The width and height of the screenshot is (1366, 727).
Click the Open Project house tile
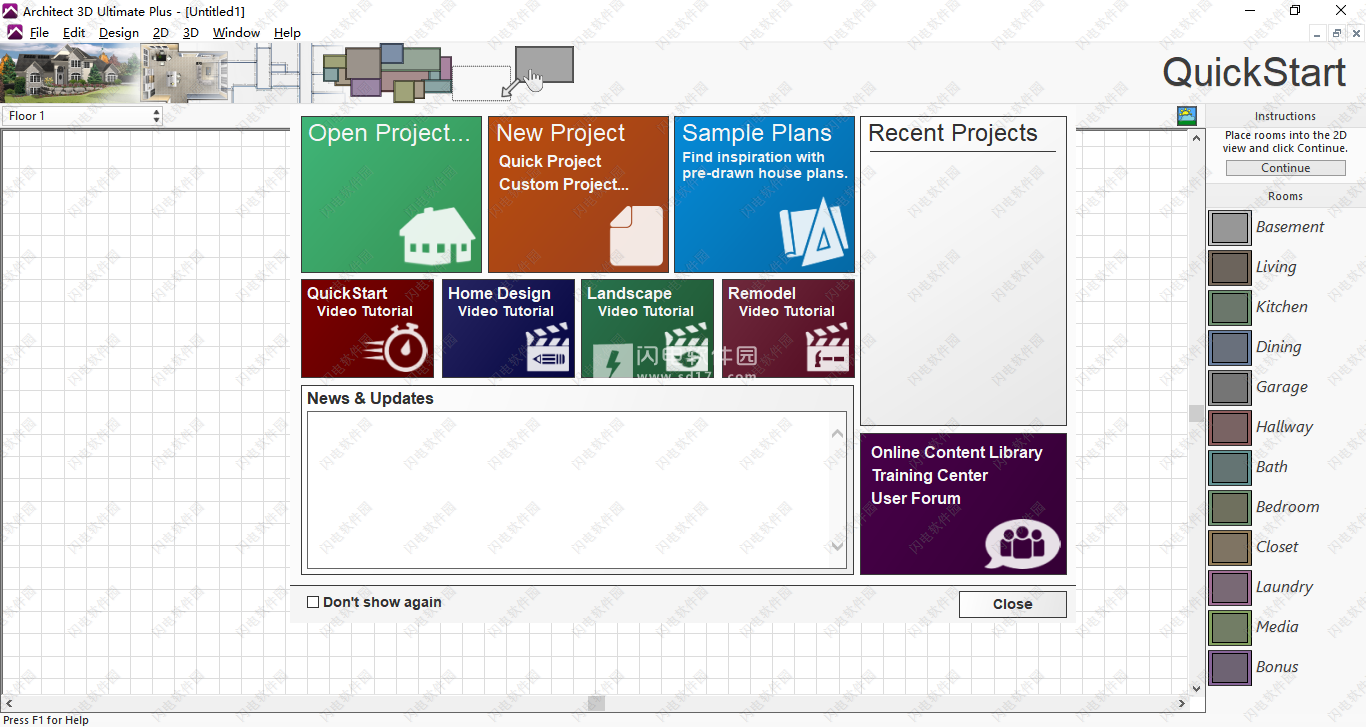(391, 194)
